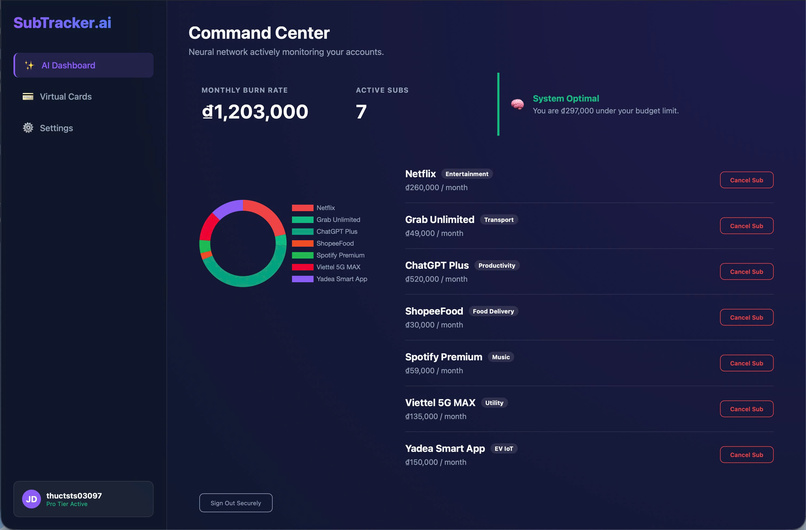Click the Yadea Smart App subscription name
Viewport: 806px width, 530px height.
click(x=445, y=448)
